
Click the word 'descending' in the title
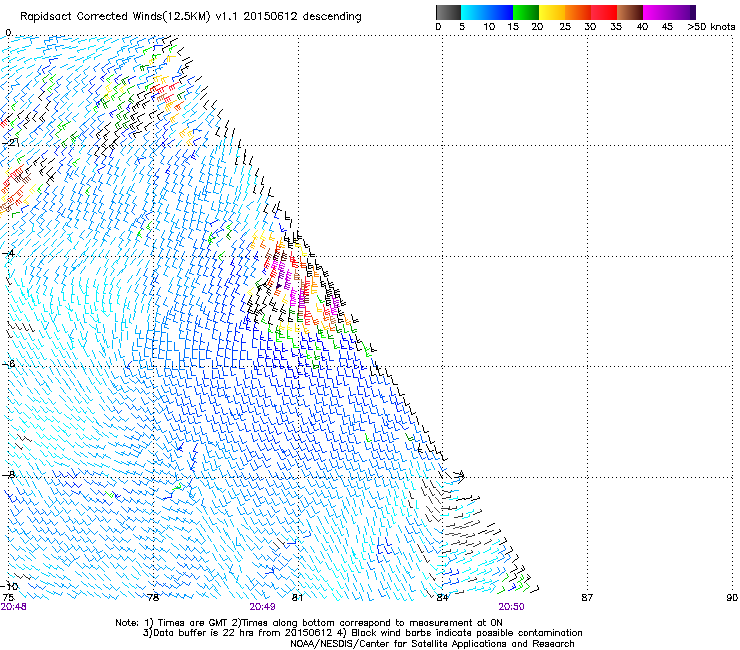(332, 17)
